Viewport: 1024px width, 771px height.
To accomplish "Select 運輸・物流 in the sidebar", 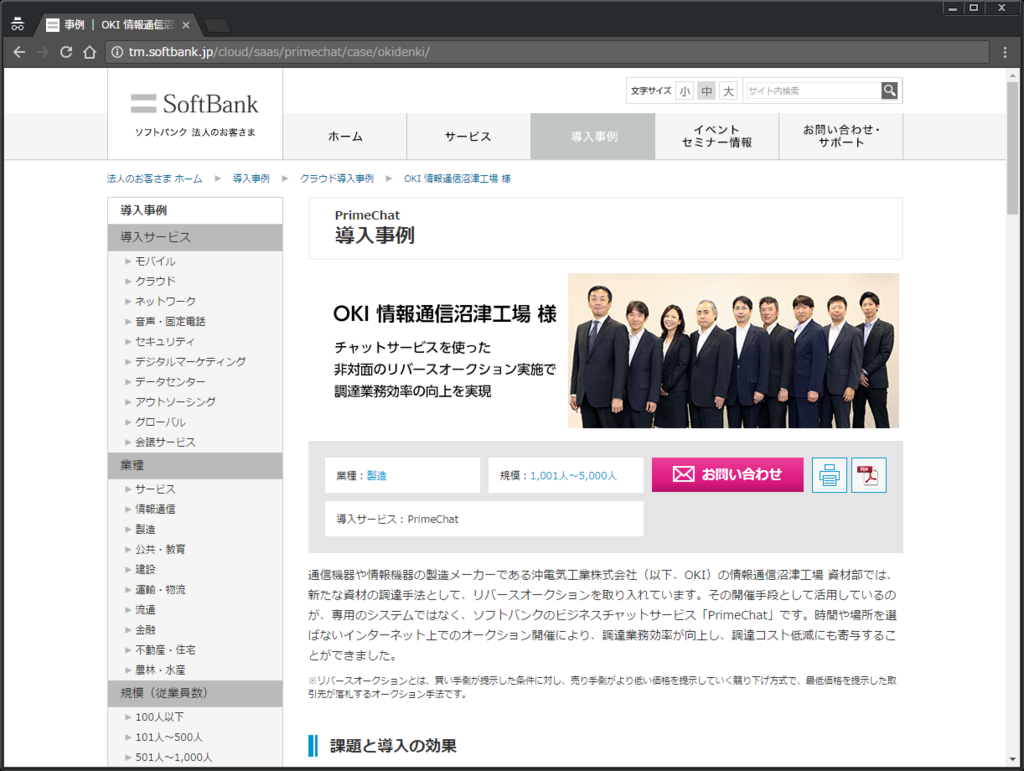I will pos(161,590).
